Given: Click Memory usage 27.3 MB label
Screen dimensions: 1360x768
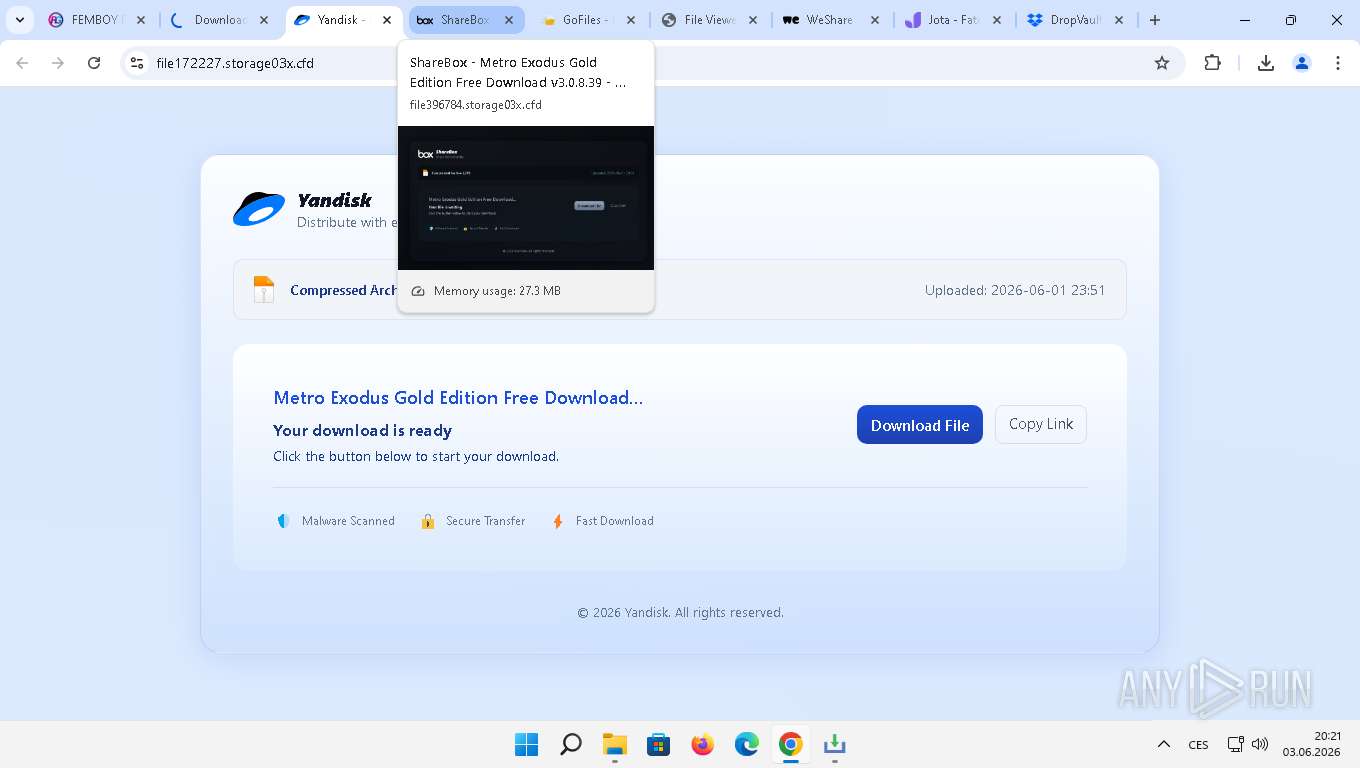Looking at the screenshot, I should coord(497,291).
